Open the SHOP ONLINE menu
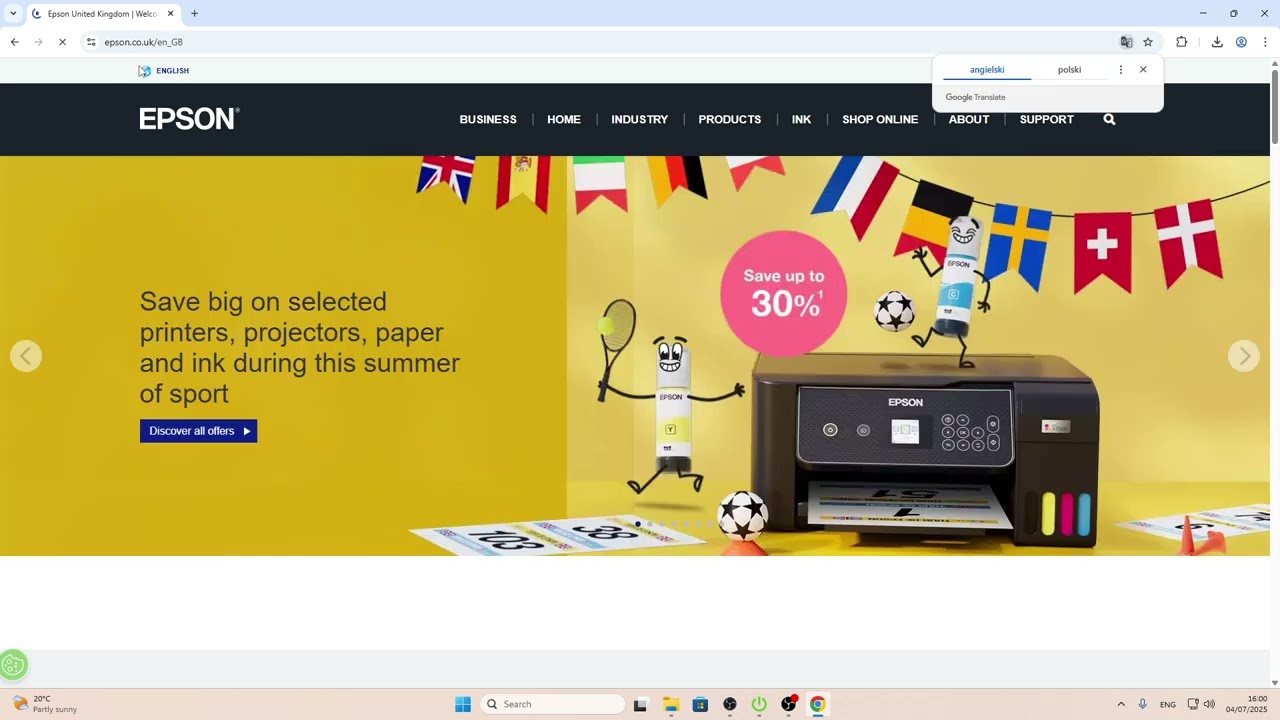 tap(880, 119)
